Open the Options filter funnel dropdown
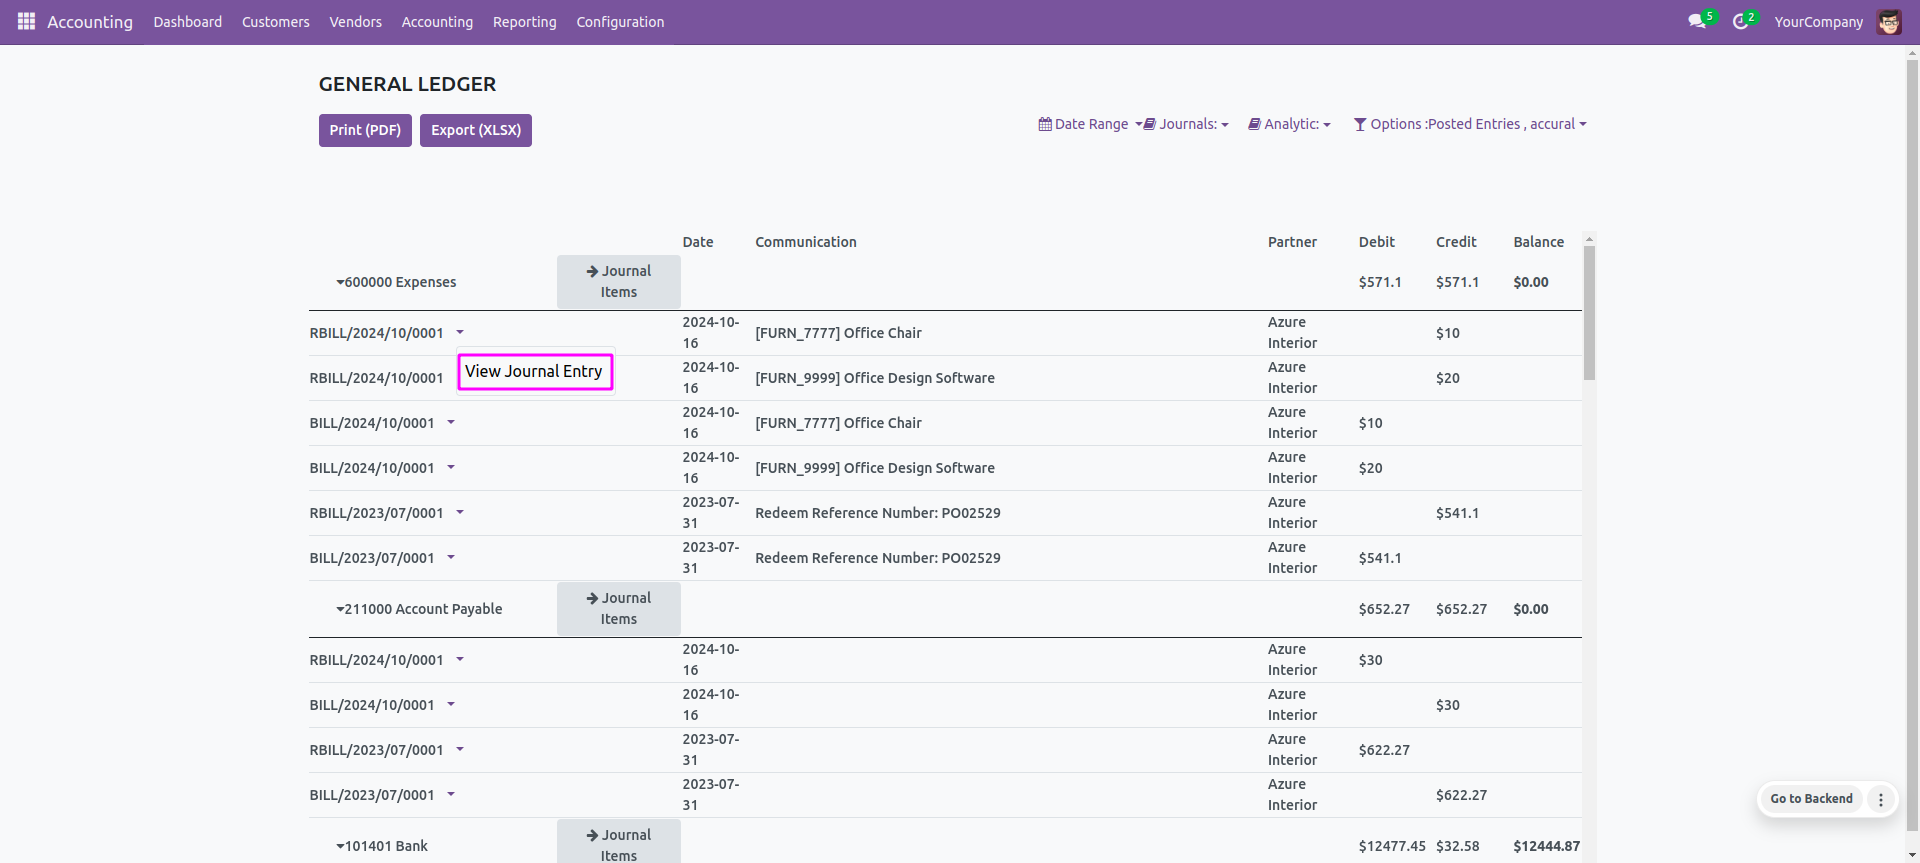The width and height of the screenshot is (1920, 863). pyautogui.click(x=1469, y=124)
